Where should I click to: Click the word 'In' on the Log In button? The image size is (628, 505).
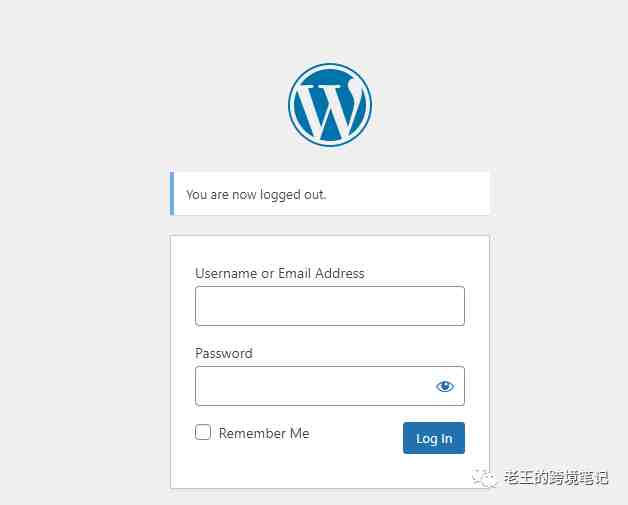(447, 439)
